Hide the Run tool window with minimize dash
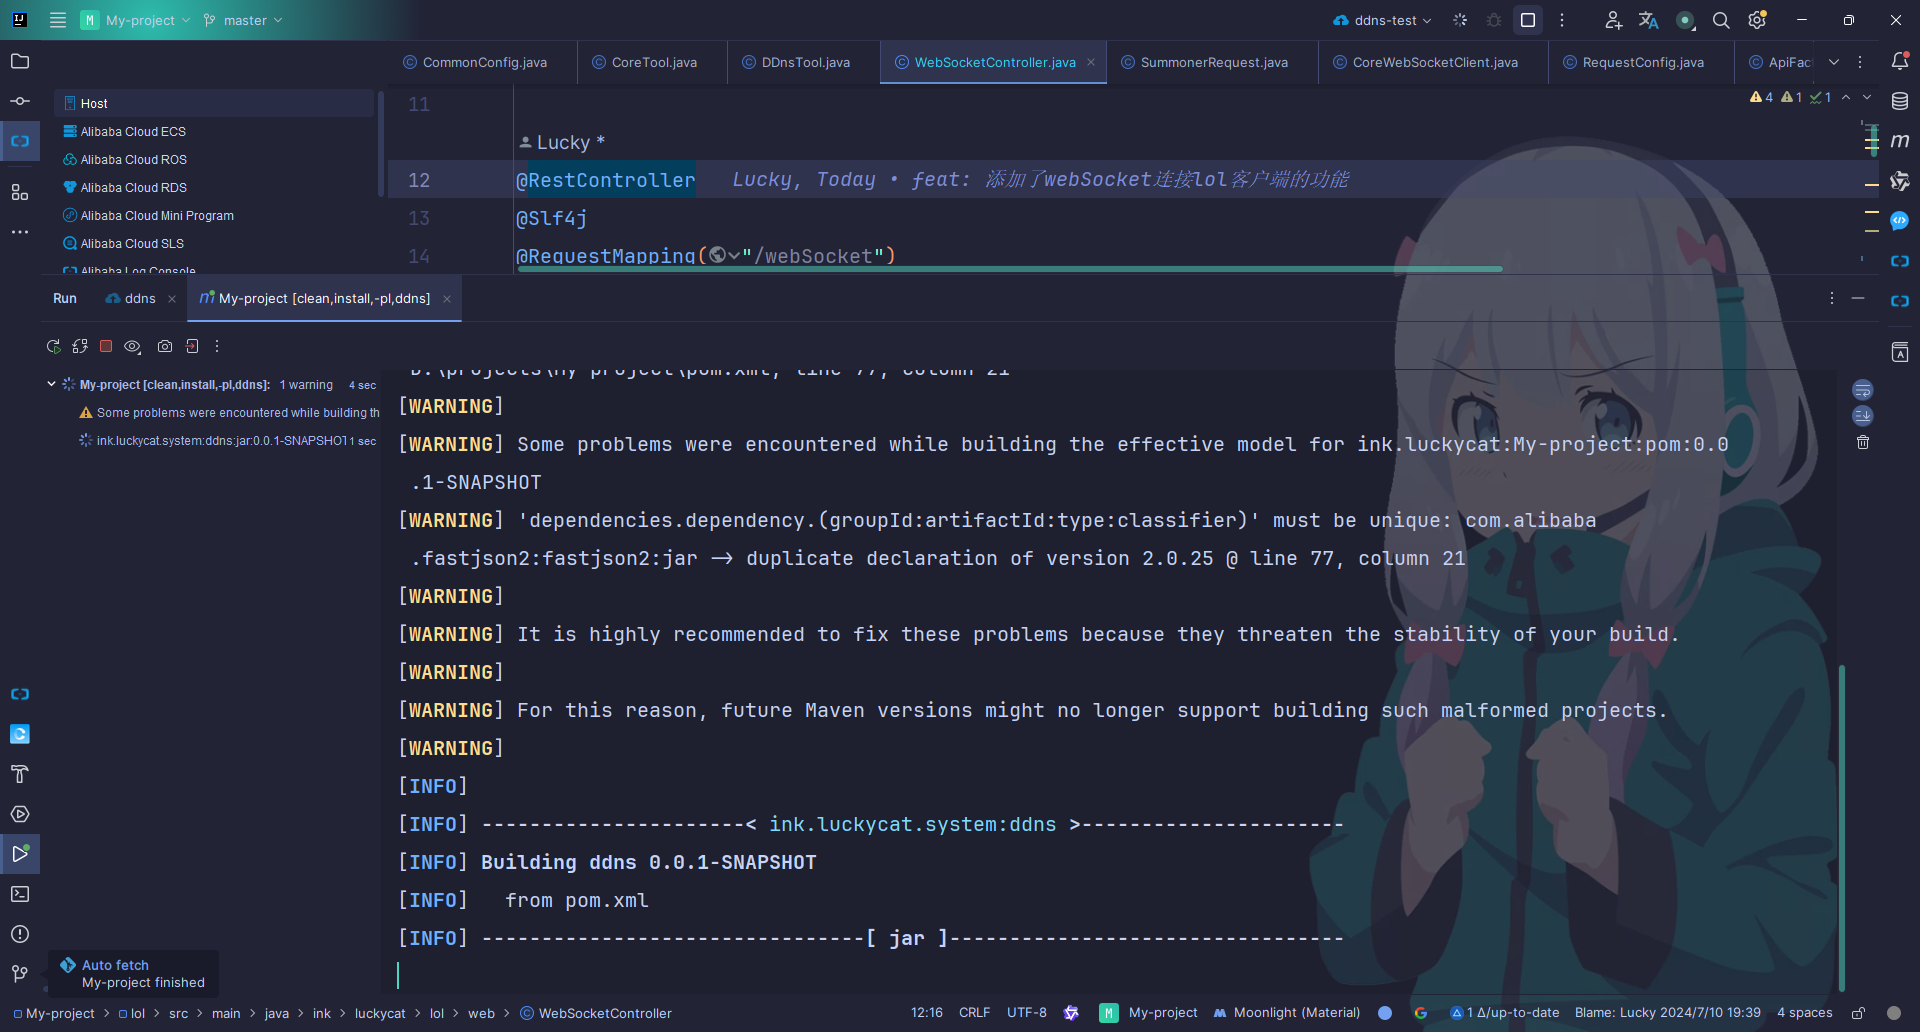 1858,298
